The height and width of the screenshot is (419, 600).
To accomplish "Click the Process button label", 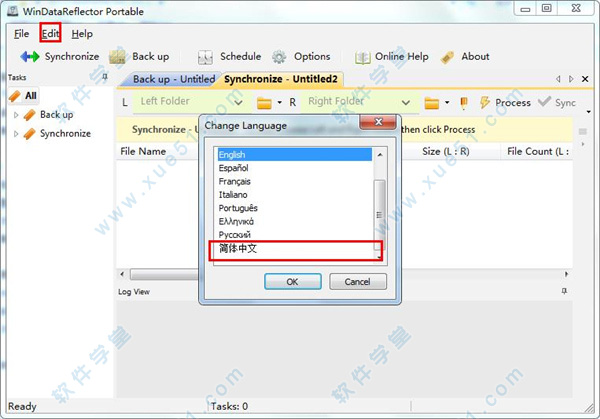I will pos(513,103).
